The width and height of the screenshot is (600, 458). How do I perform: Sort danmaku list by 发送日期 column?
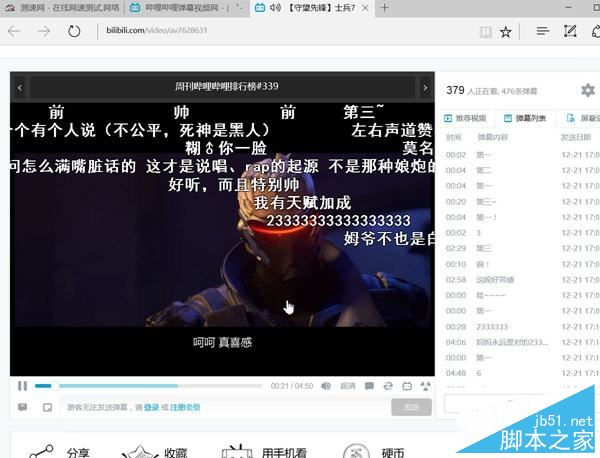(576, 137)
